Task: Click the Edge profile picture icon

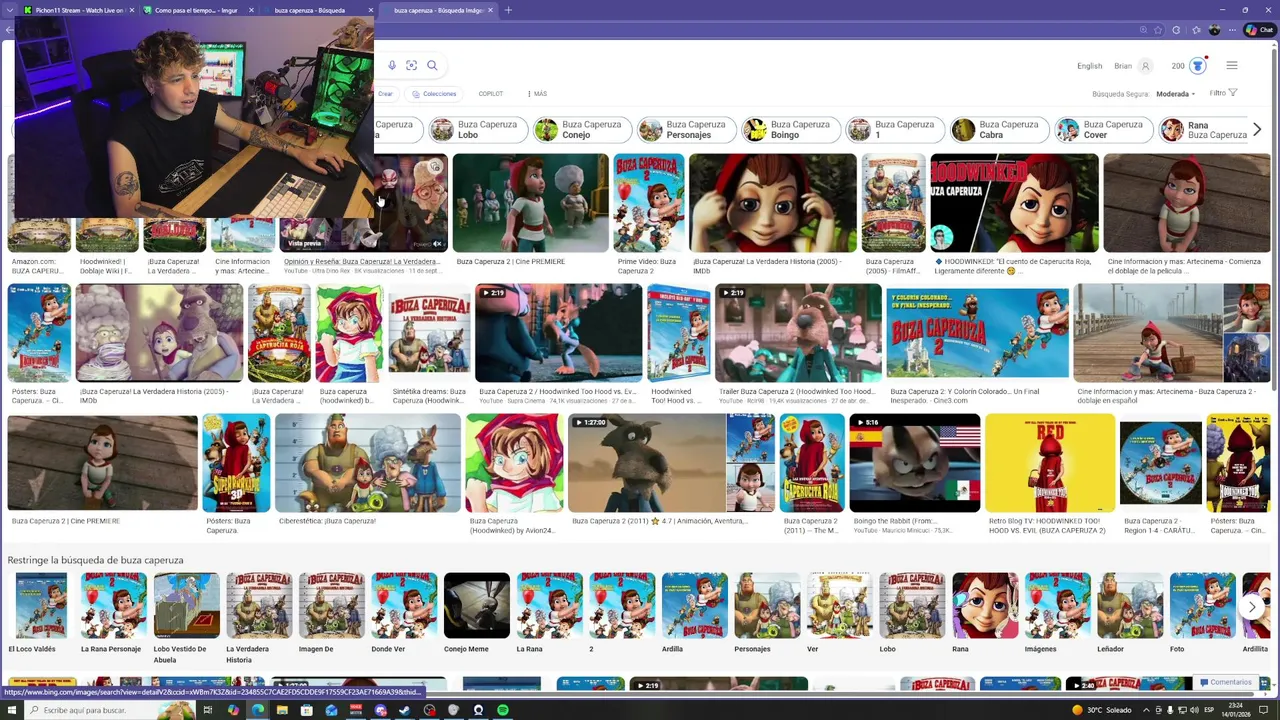Action: click(x=1215, y=30)
